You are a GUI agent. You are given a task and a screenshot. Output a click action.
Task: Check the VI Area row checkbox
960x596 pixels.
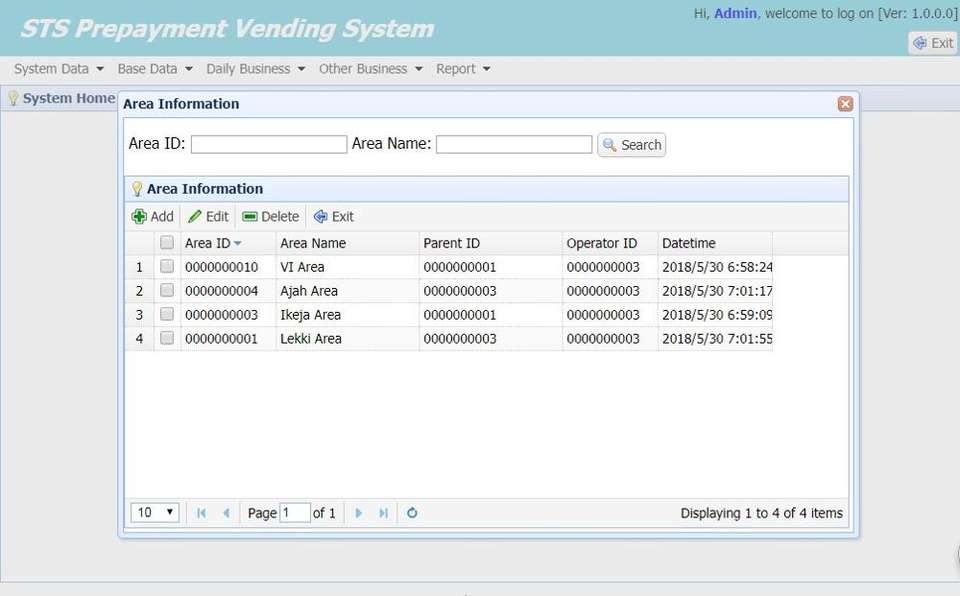pyautogui.click(x=167, y=266)
